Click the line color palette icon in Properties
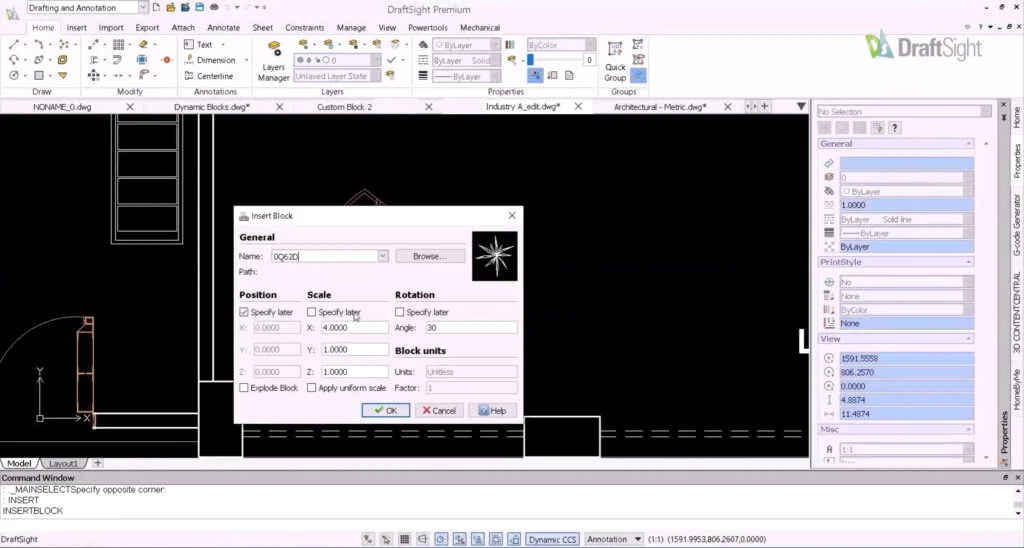The width and height of the screenshot is (1024, 548). click(x=423, y=45)
